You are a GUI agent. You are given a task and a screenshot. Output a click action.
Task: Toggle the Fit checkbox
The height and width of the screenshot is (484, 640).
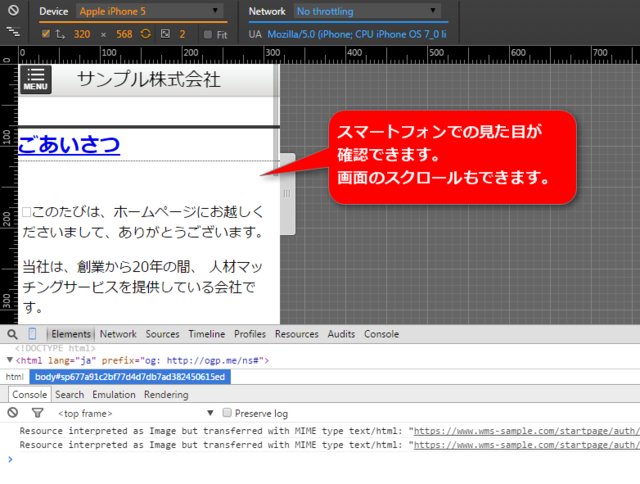pyautogui.click(x=208, y=34)
